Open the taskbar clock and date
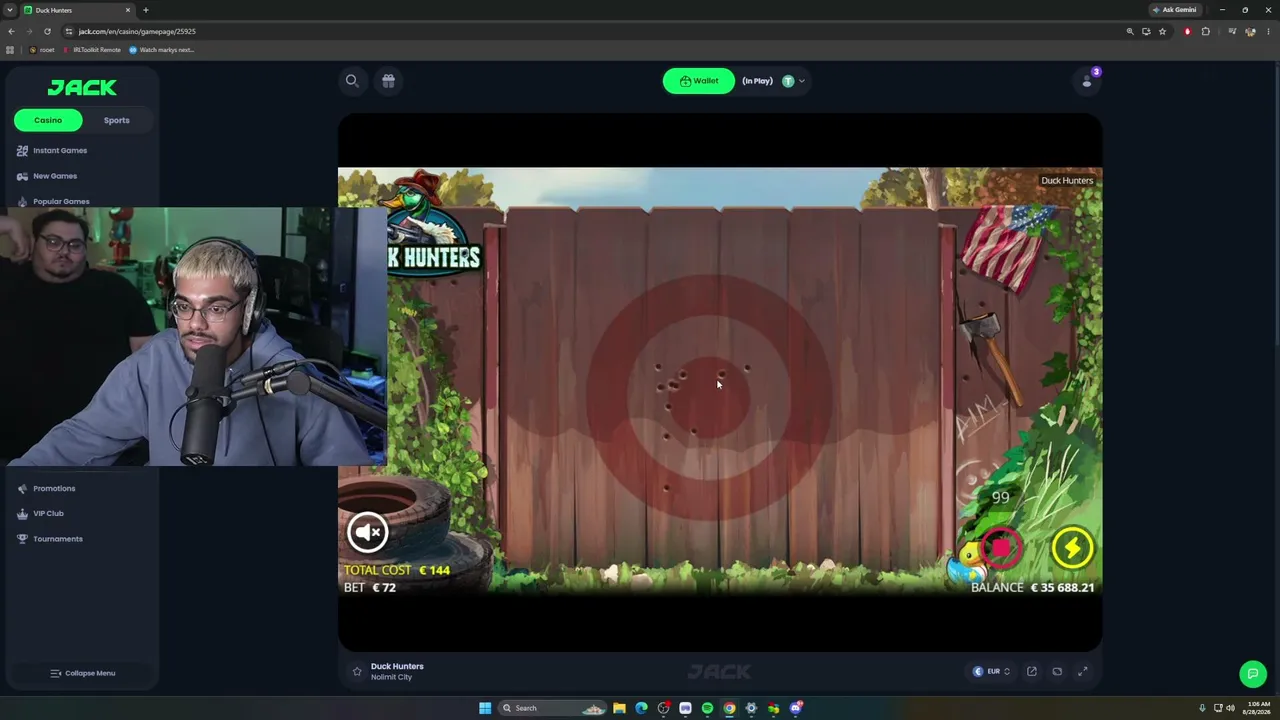 [x=1255, y=708]
